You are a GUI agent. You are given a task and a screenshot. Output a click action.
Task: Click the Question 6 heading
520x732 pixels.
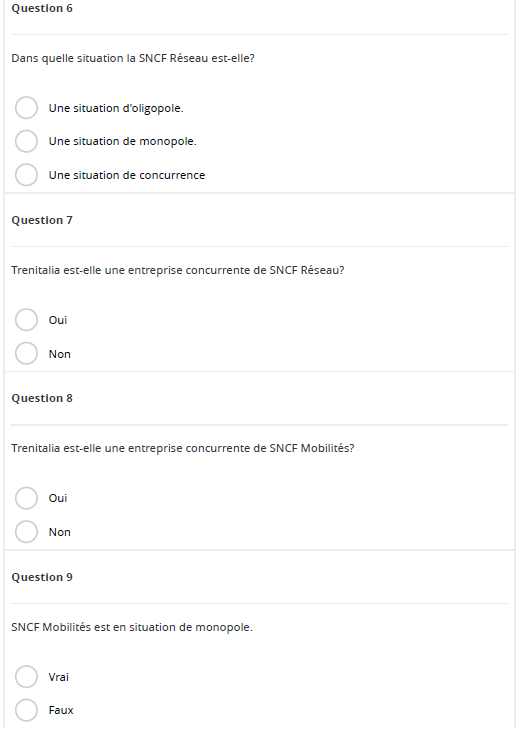[x=42, y=8]
